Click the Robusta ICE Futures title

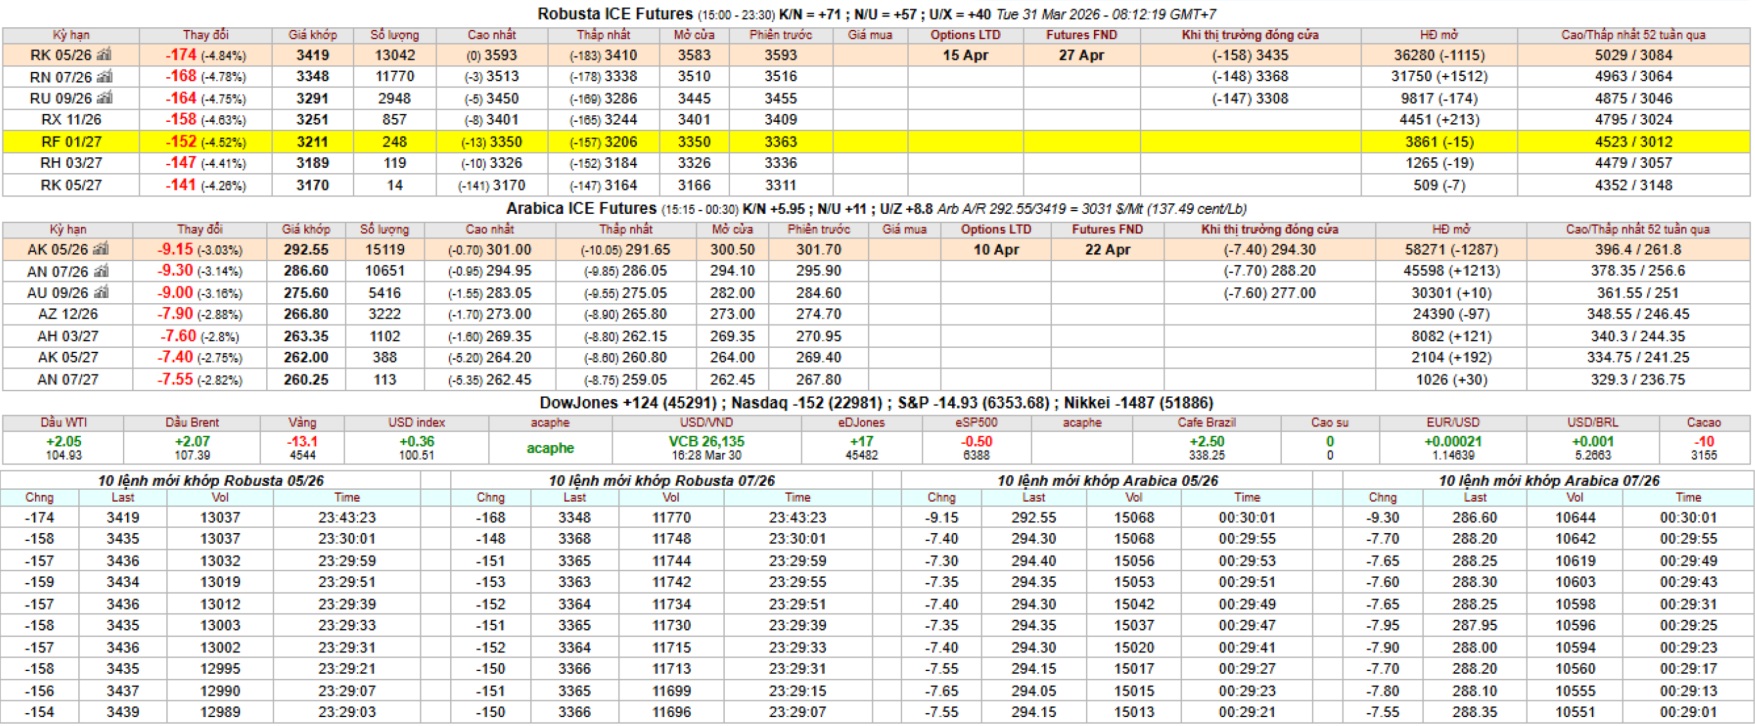(x=614, y=14)
